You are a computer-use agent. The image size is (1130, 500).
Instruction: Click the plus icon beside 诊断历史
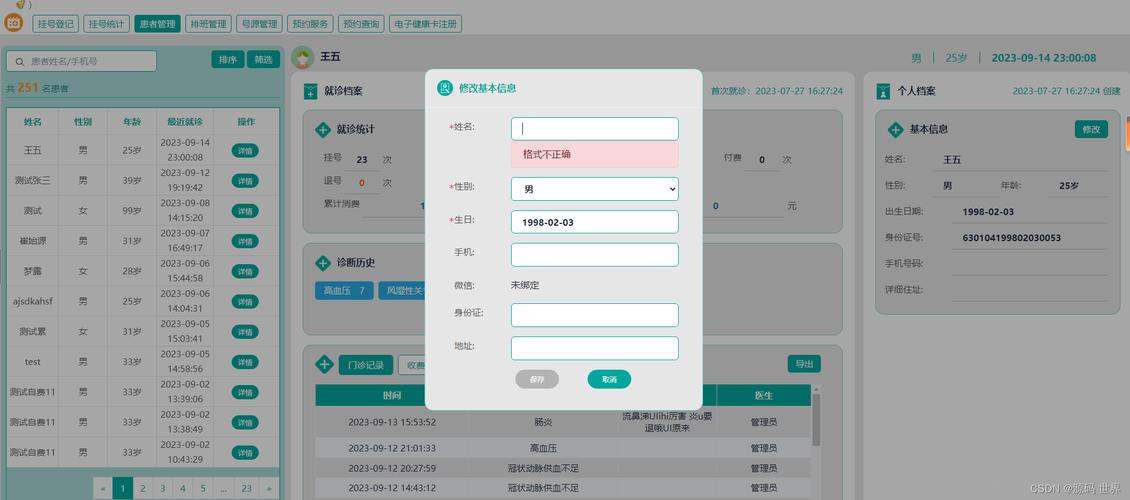324,263
